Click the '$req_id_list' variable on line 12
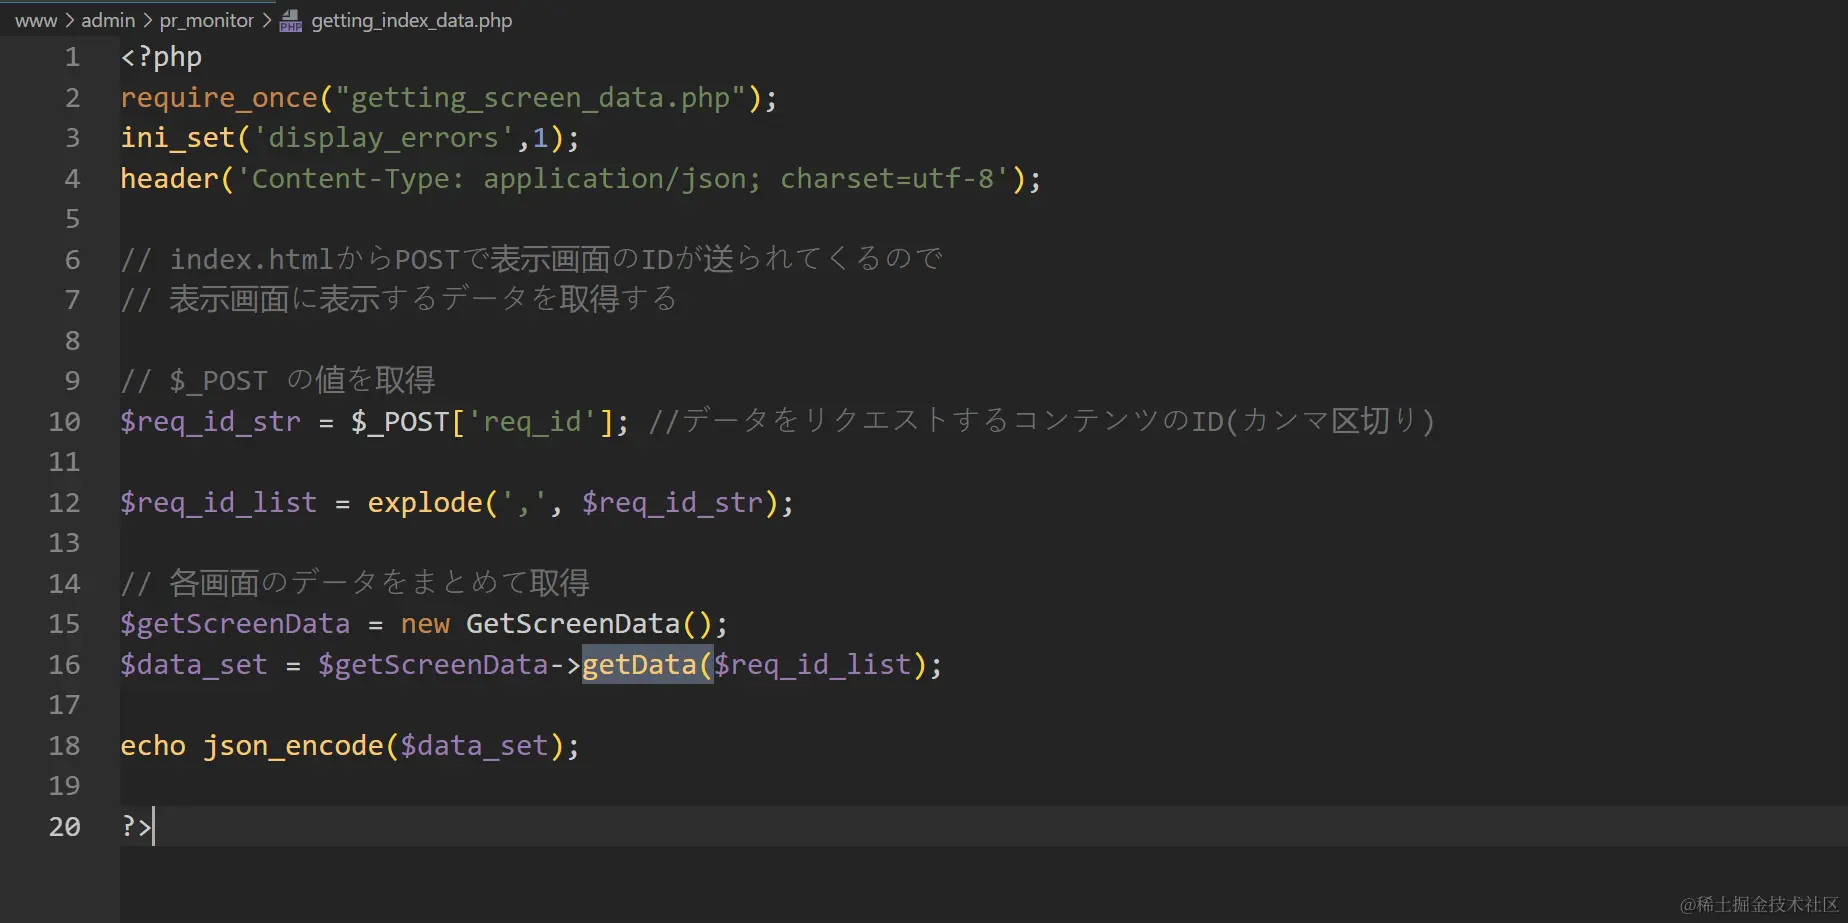Image resolution: width=1848 pixels, height=923 pixels. [218, 502]
